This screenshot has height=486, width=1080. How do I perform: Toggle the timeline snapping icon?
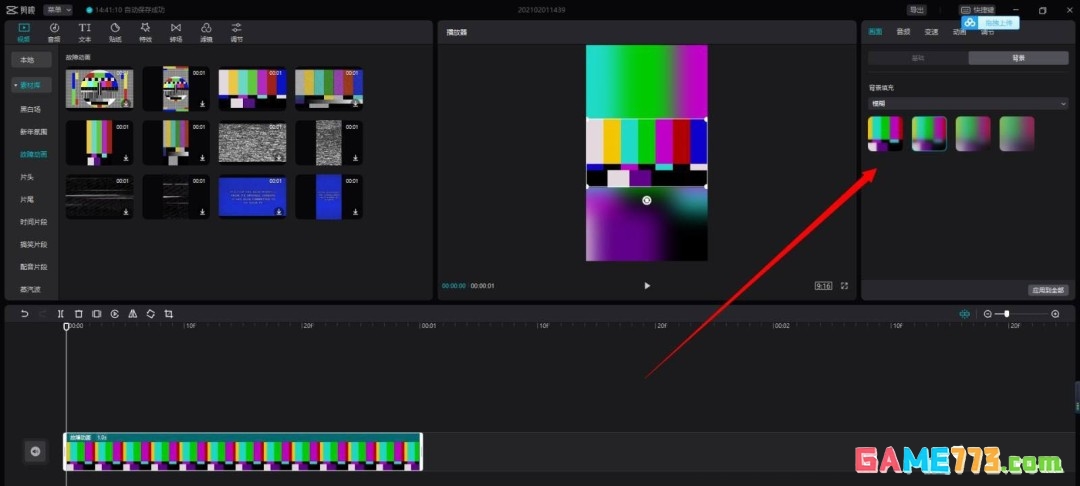[964, 314]
